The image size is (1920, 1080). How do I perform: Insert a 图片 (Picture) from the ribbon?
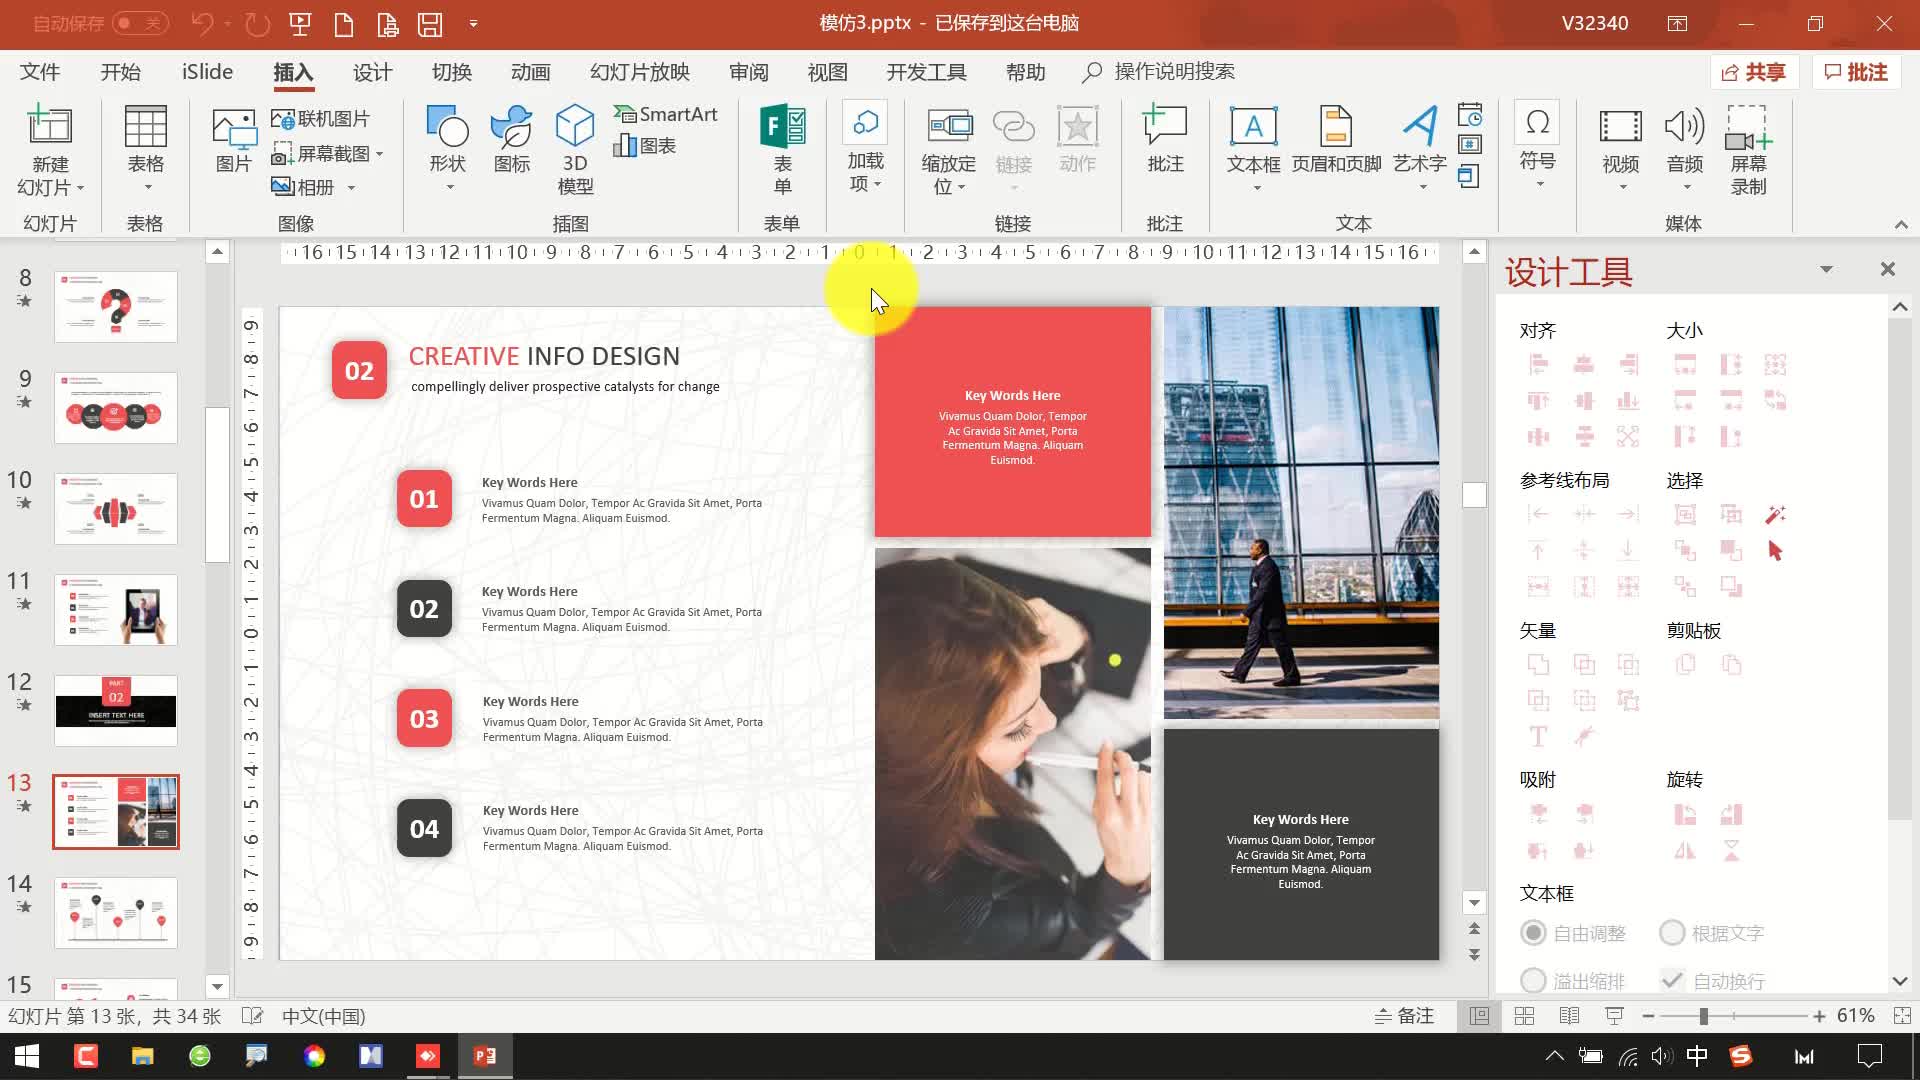(234, 141)
